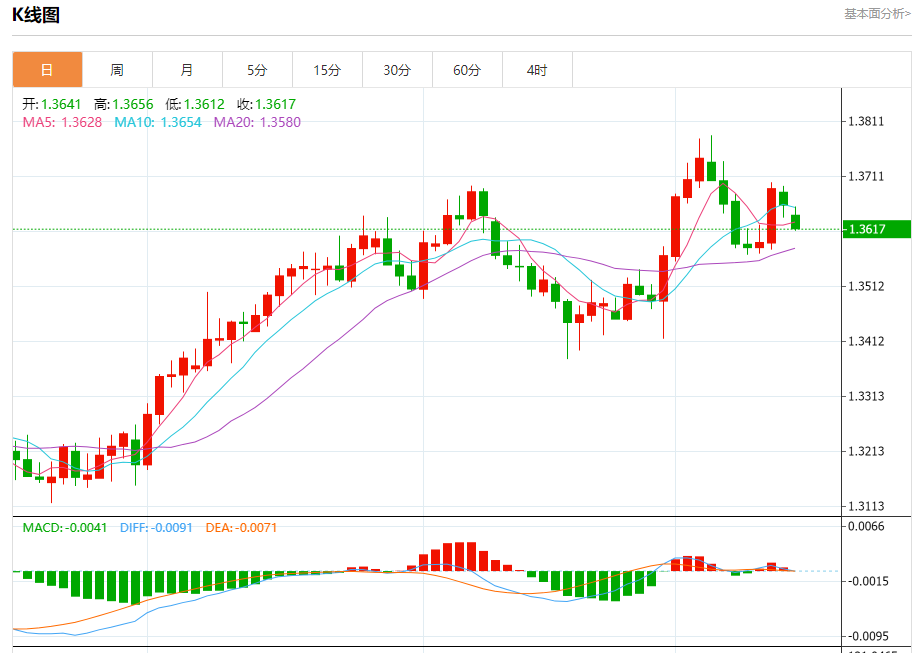This screenshot has height=653, width=919.
Task: Select the 日 daily chart tab
Action: coord(47,70)
